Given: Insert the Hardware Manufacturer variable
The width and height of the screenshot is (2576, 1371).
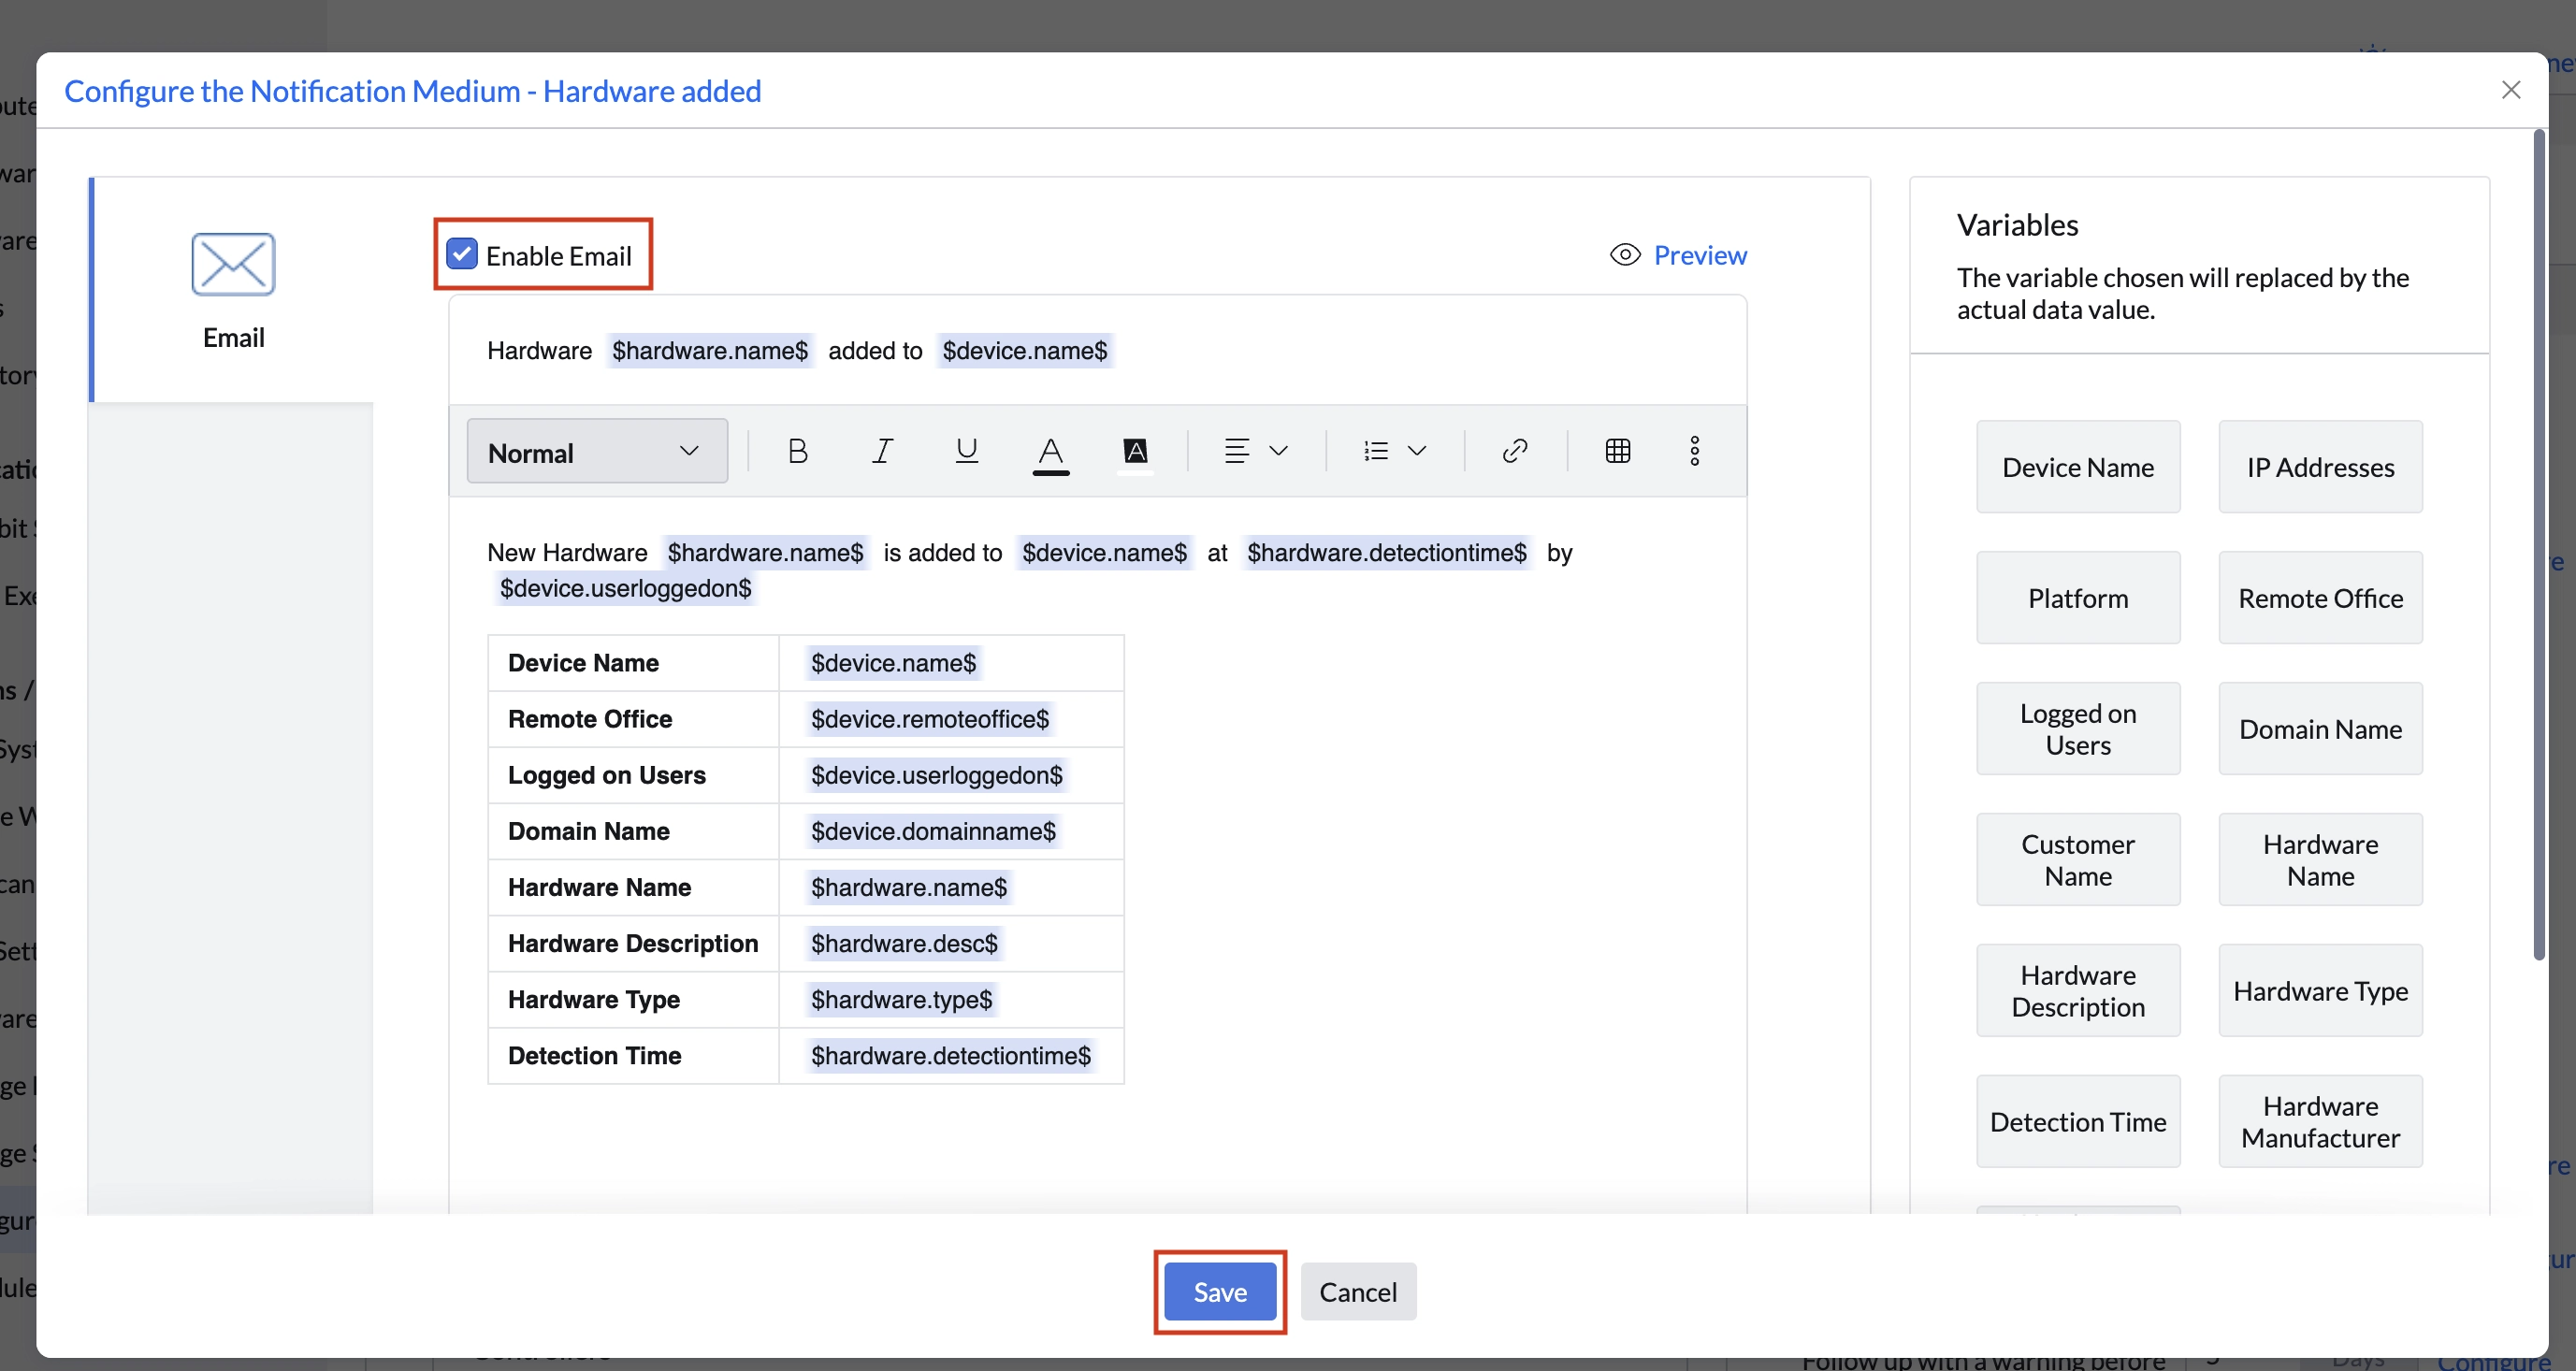Looking at the screenshot, I should pos(2320,1122).
